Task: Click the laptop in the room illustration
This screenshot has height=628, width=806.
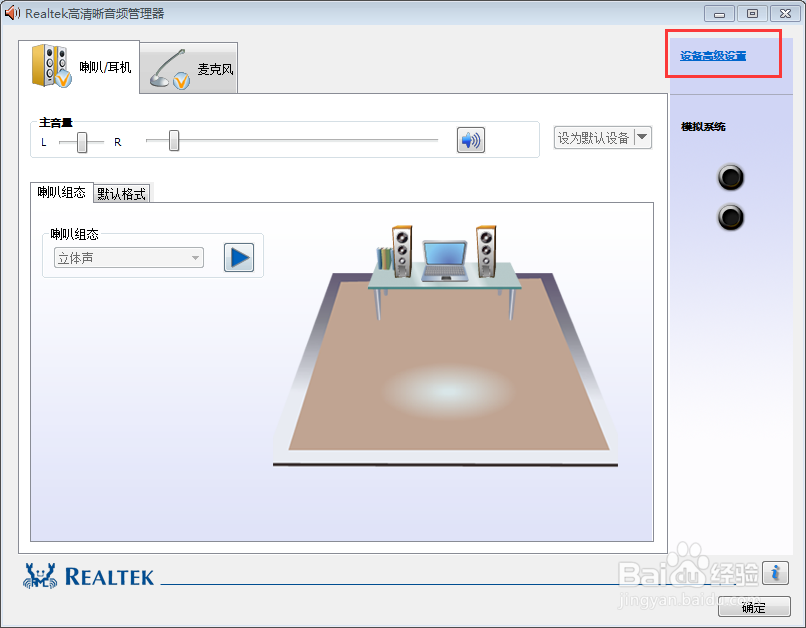Action: click(445, 261)
